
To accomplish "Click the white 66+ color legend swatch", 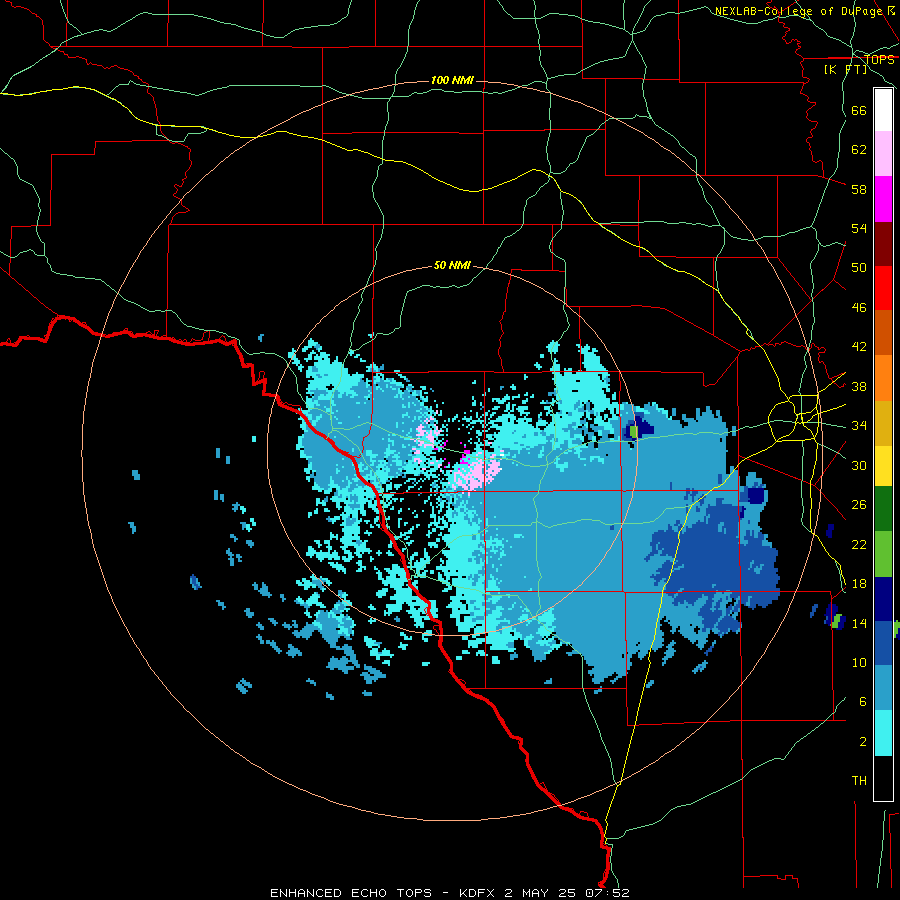I will tap(883, 110).
